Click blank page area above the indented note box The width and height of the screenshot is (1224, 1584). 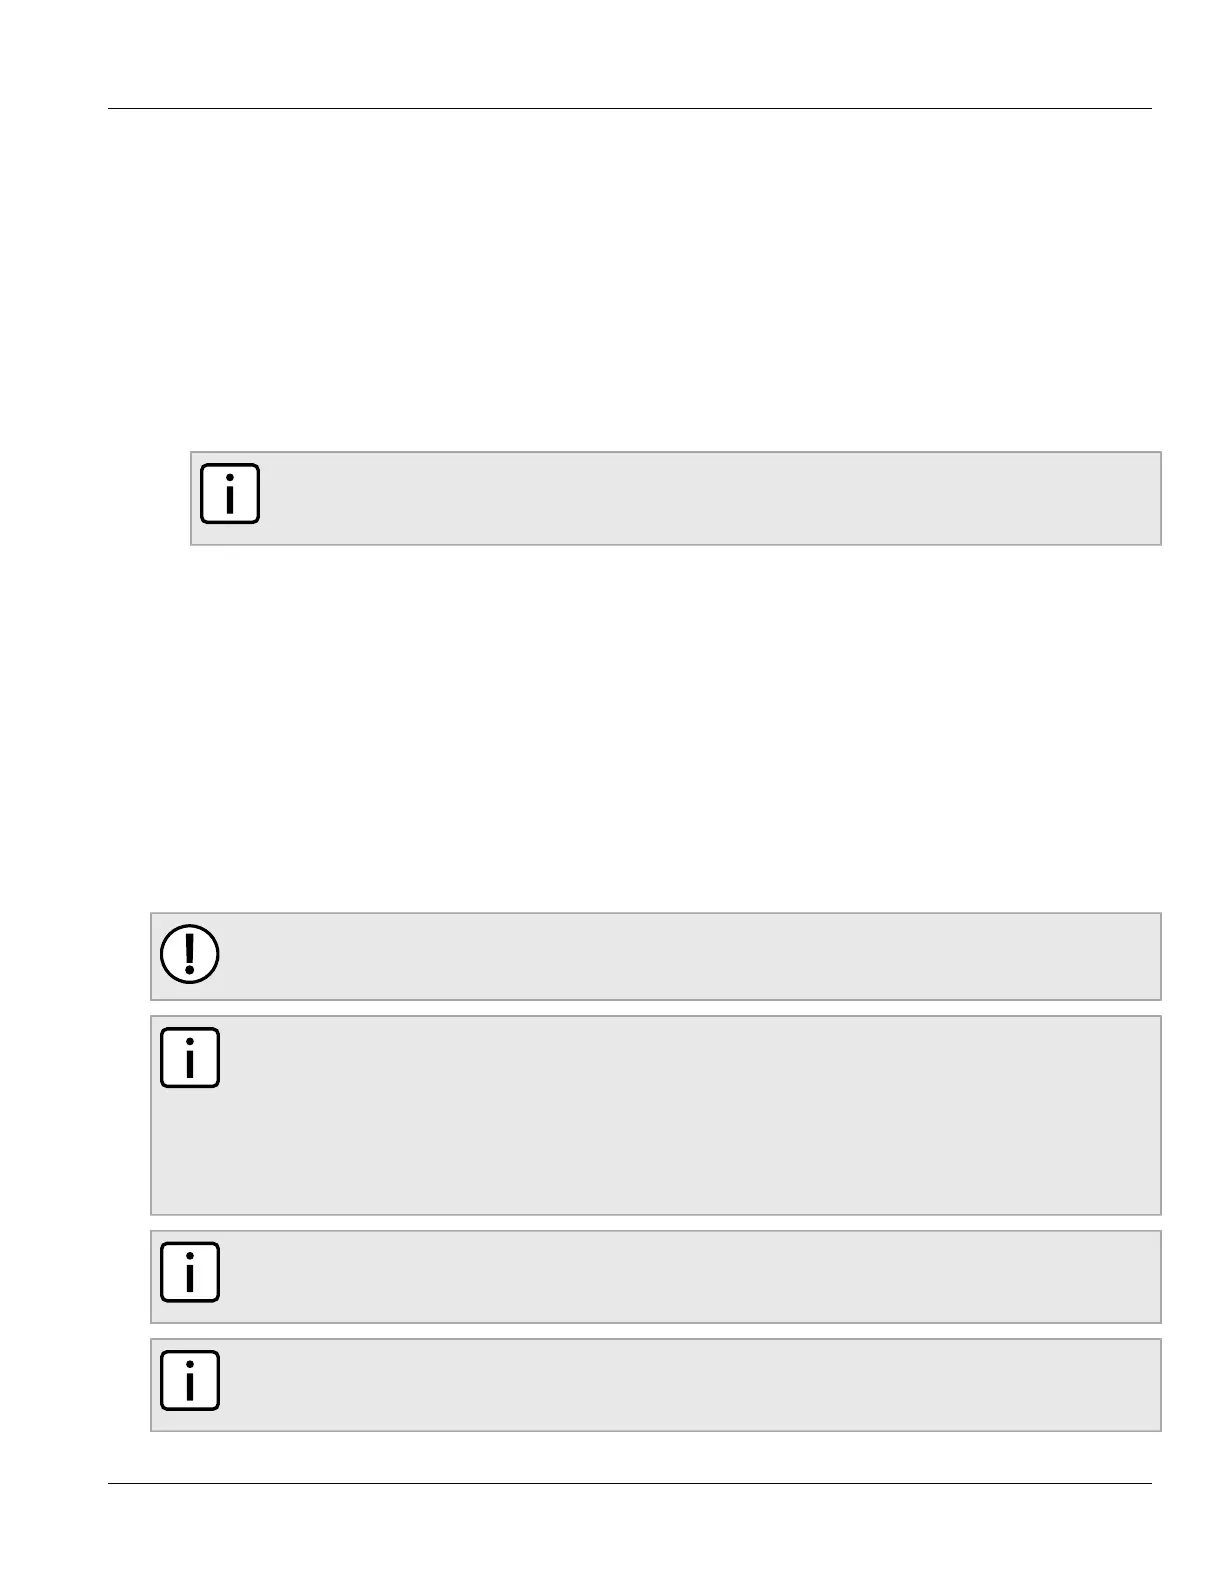pyautogui.click(x=630, y=280)
